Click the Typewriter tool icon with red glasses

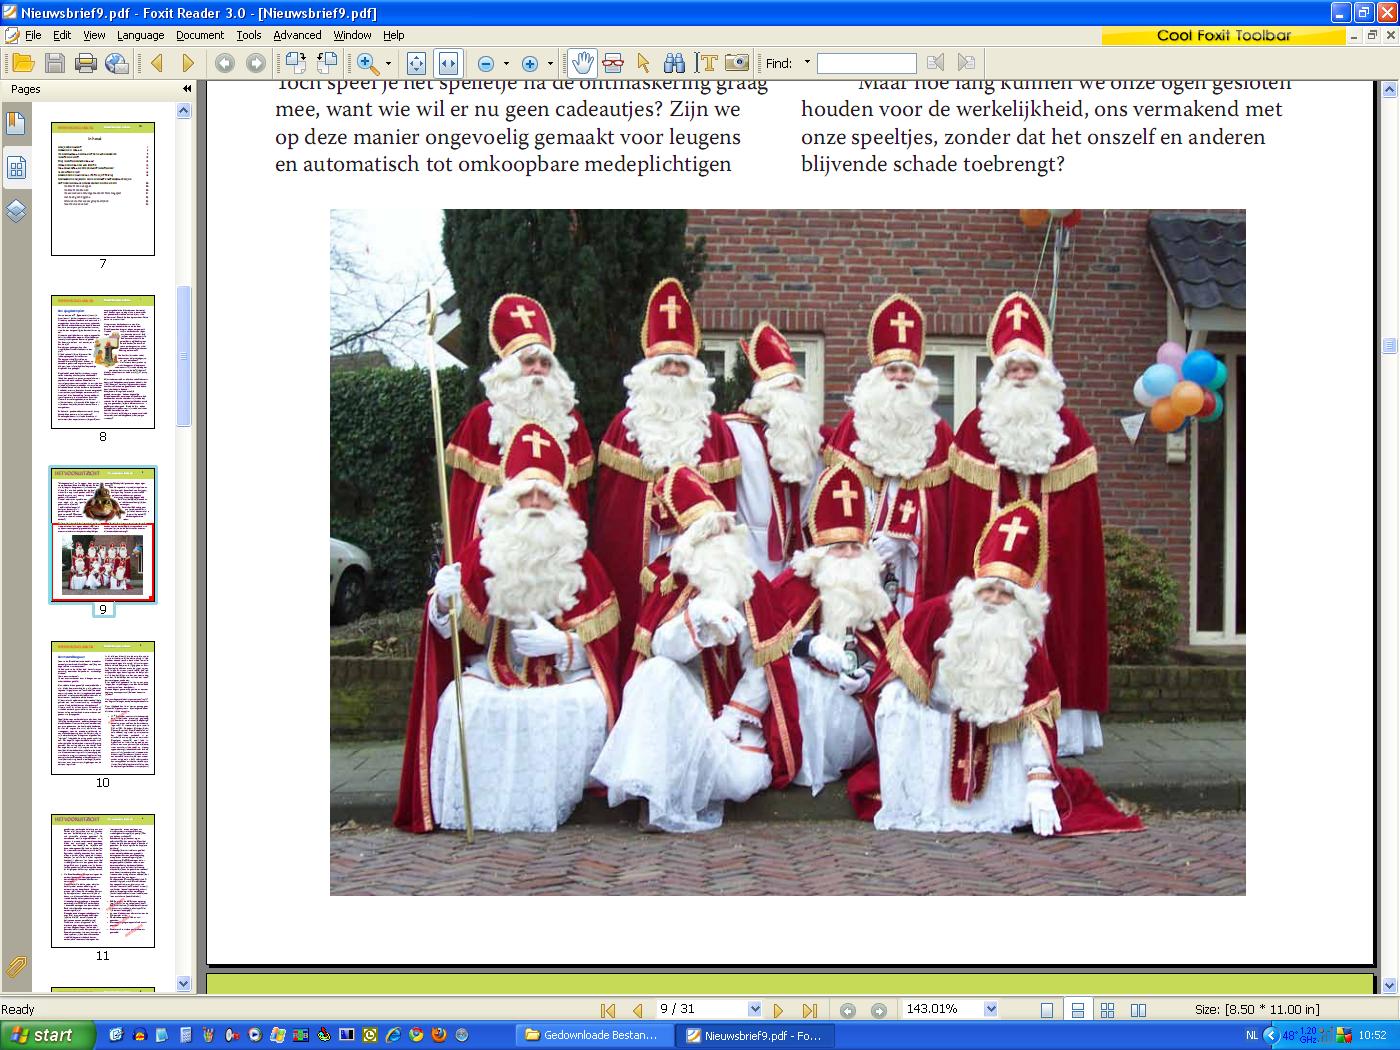[x=613, y=63]
